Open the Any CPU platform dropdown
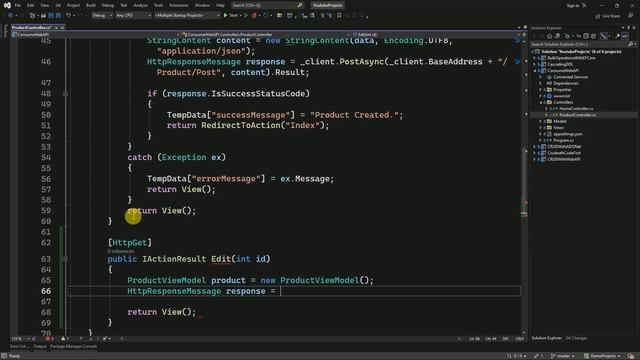 [x=133, y=16]
